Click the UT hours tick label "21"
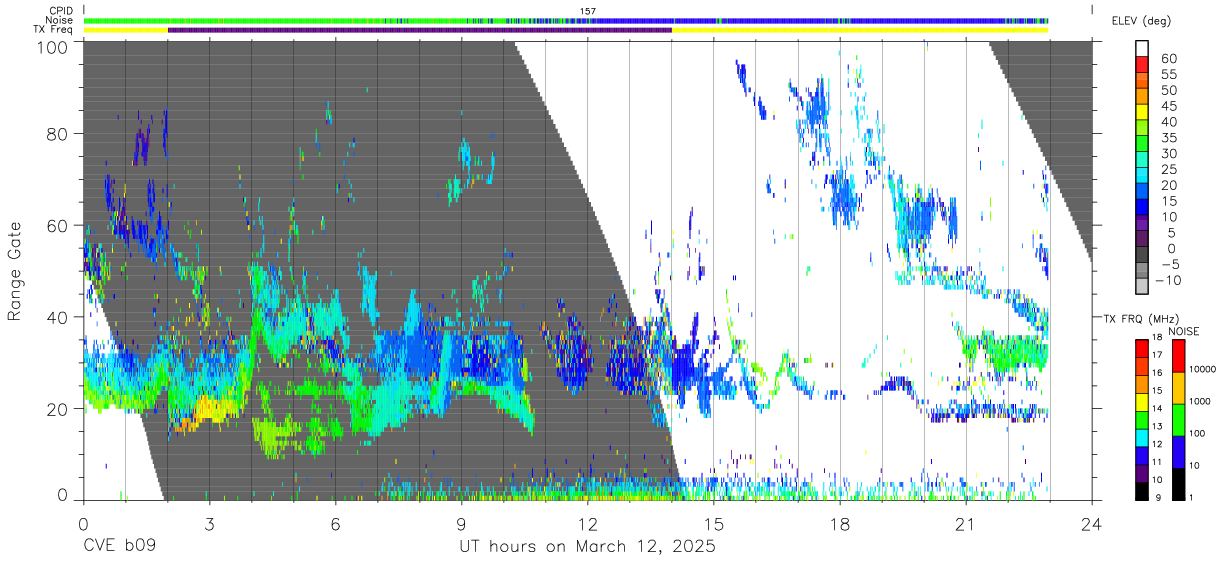This screenshot has height=567, width=1228. (x=966, y=523)
